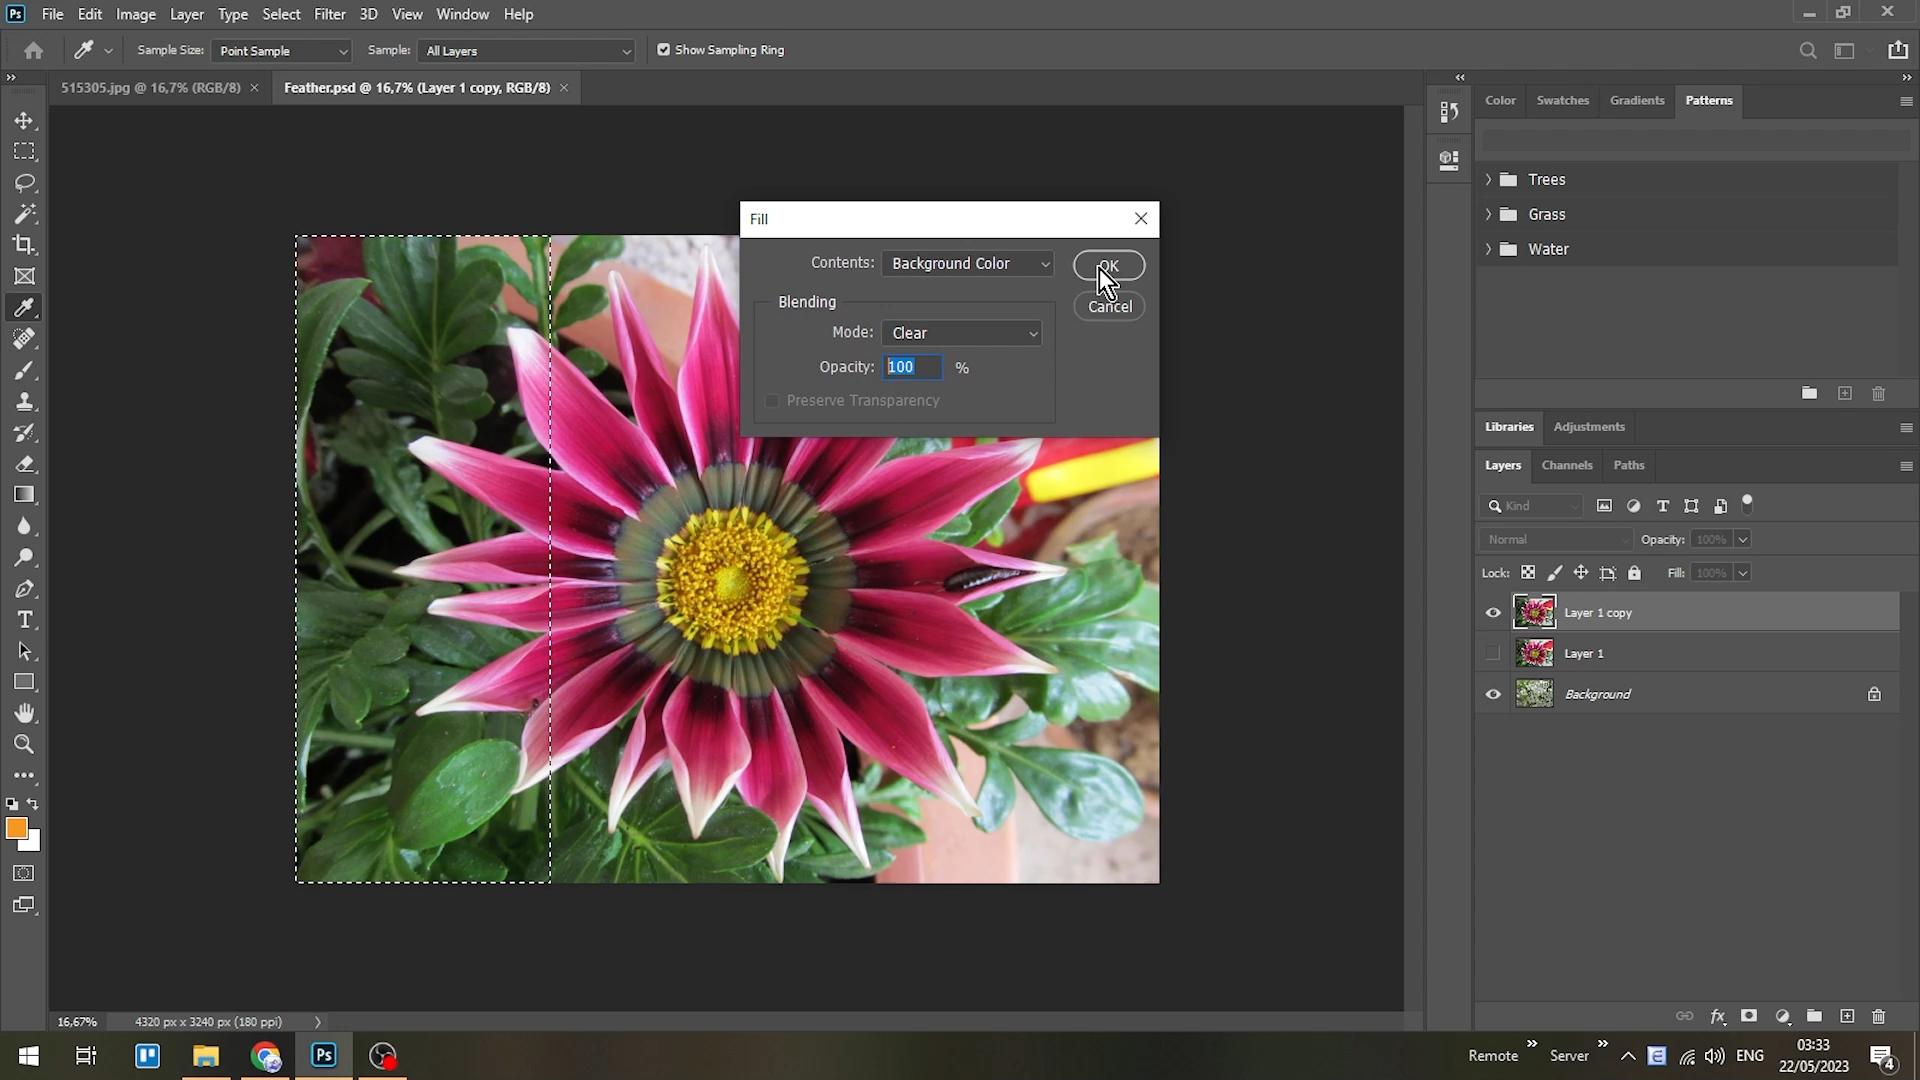Open the blending Mode dropdown showing Clear
Viewport: 1920px width, 1080px height.
pos(1032,332)
